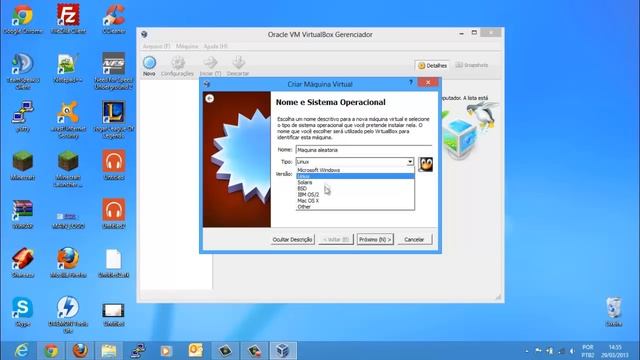Open CCleaner desktop shortcut

(114, 19)
